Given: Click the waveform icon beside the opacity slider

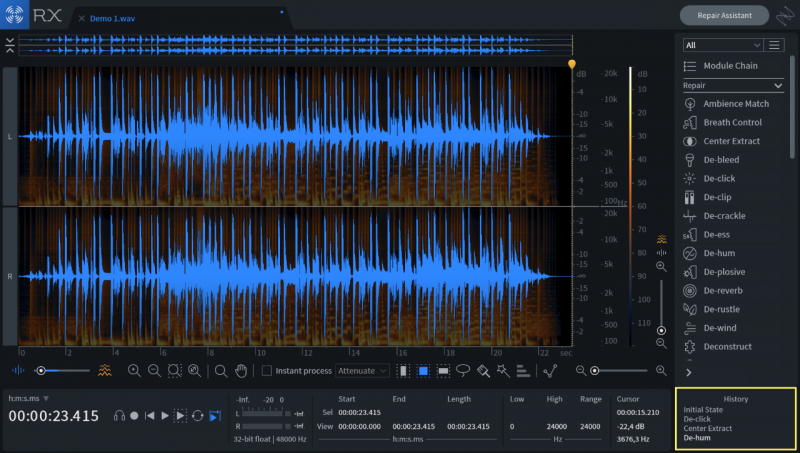Looking at the screenshot, I should click(18, 370).
